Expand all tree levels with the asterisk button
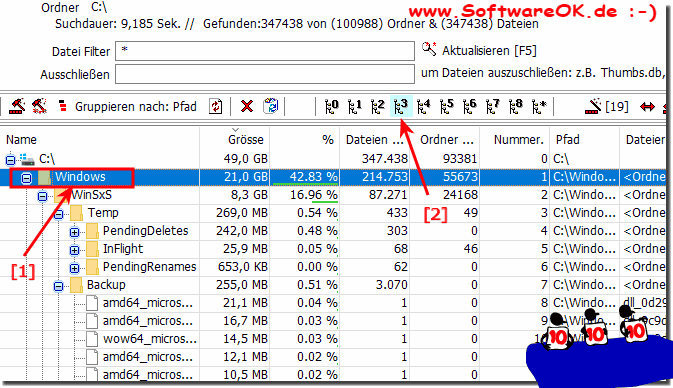This screenshot has height=388, width=673. (539, 106)
